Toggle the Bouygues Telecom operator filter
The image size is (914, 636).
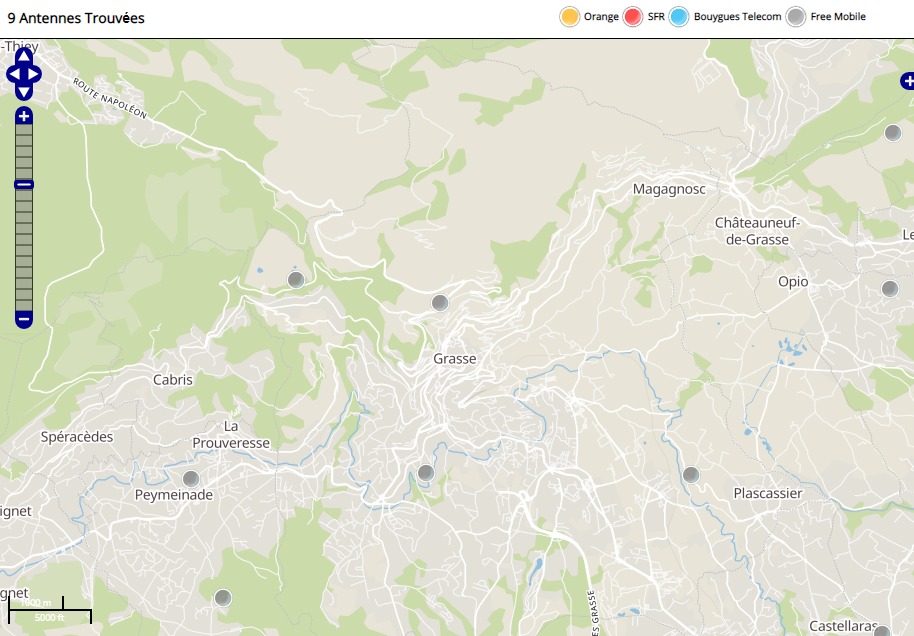click(x=680, y=17)
